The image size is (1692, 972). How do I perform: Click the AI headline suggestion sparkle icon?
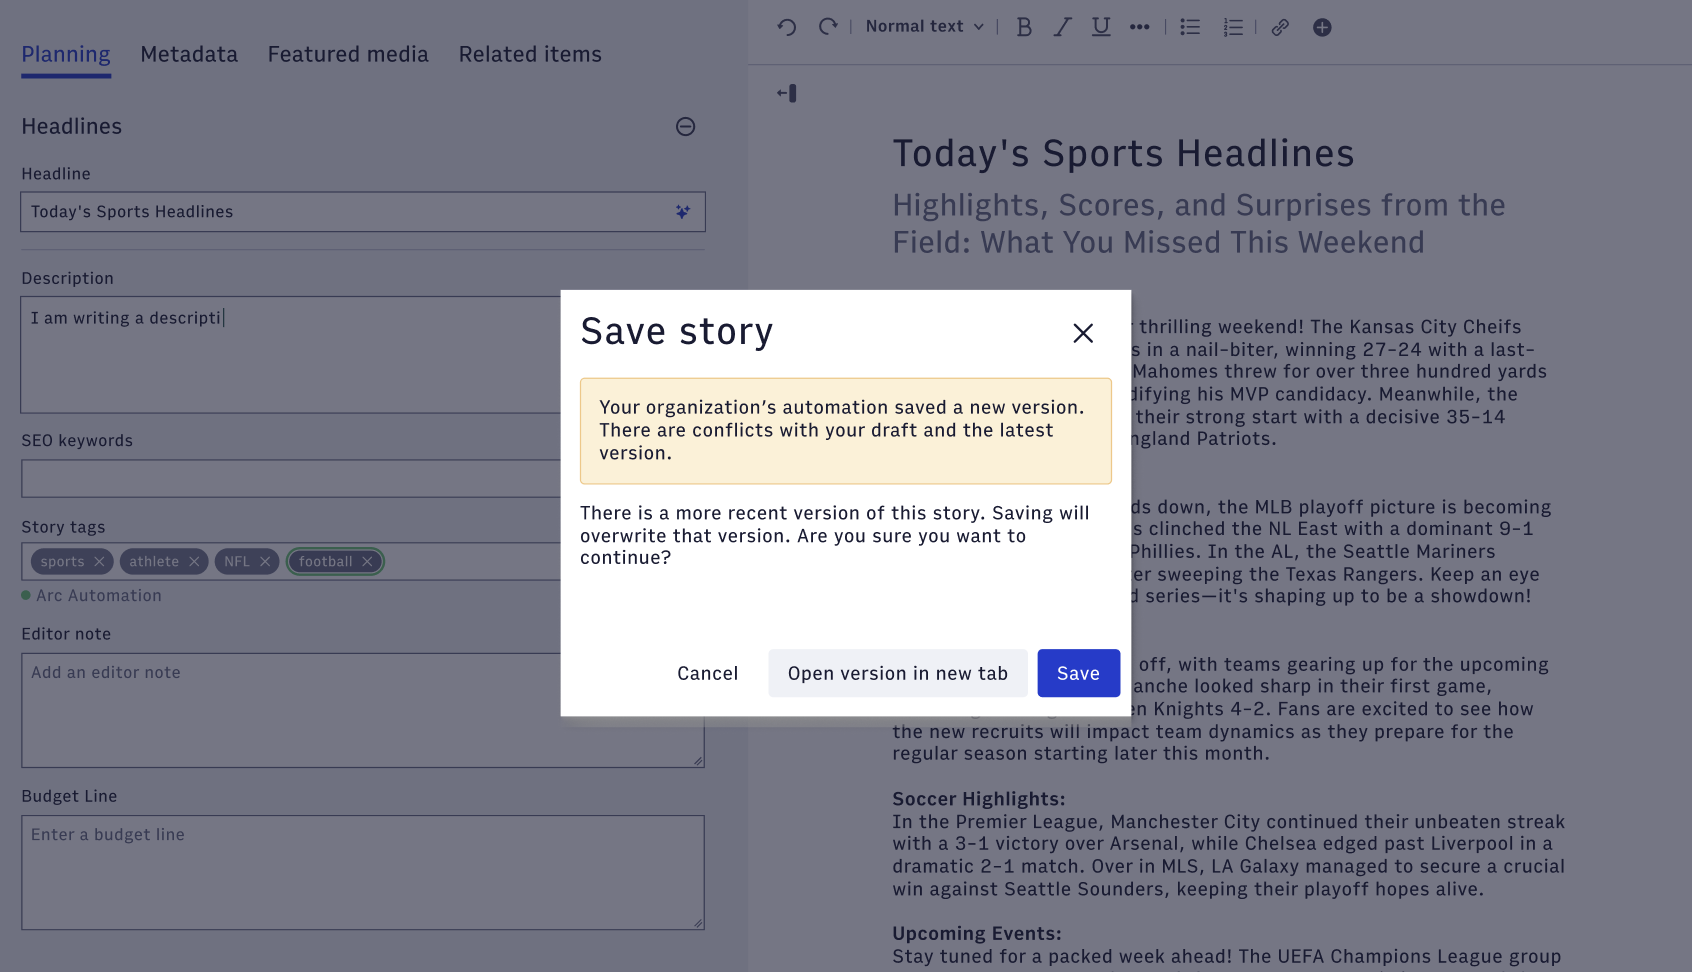tap(683, 212)
